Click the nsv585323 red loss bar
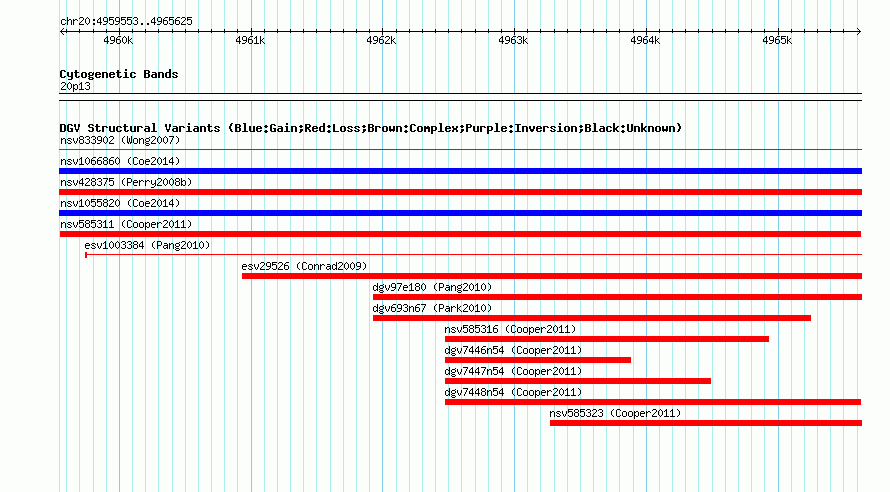 point(706,423)
